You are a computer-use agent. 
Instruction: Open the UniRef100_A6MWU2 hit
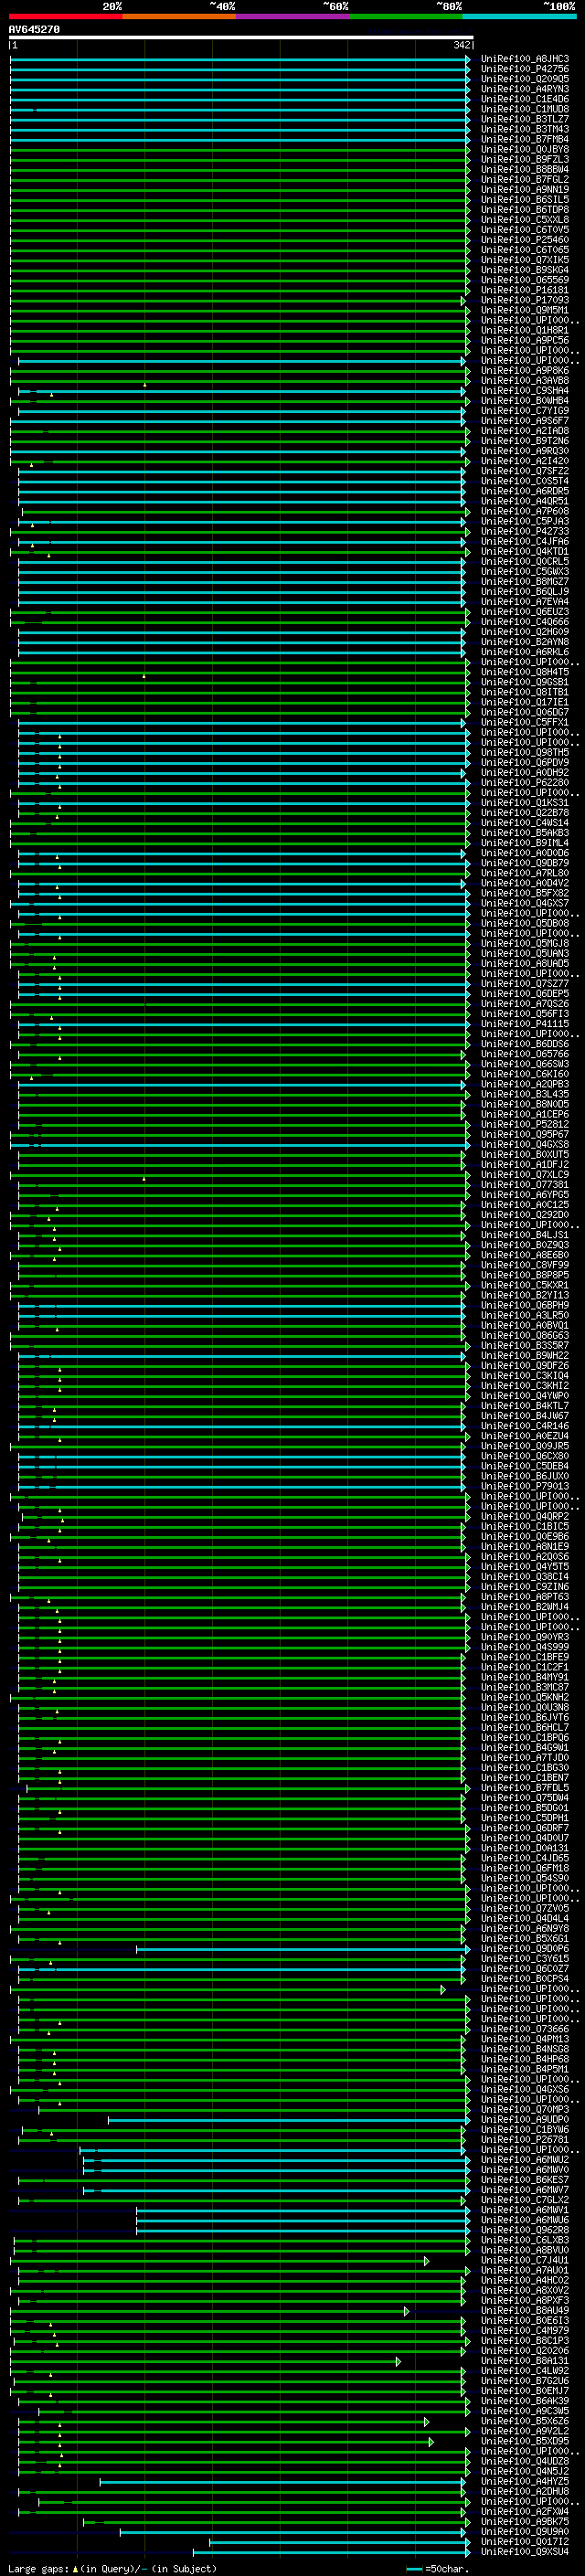click(525, 2159)
